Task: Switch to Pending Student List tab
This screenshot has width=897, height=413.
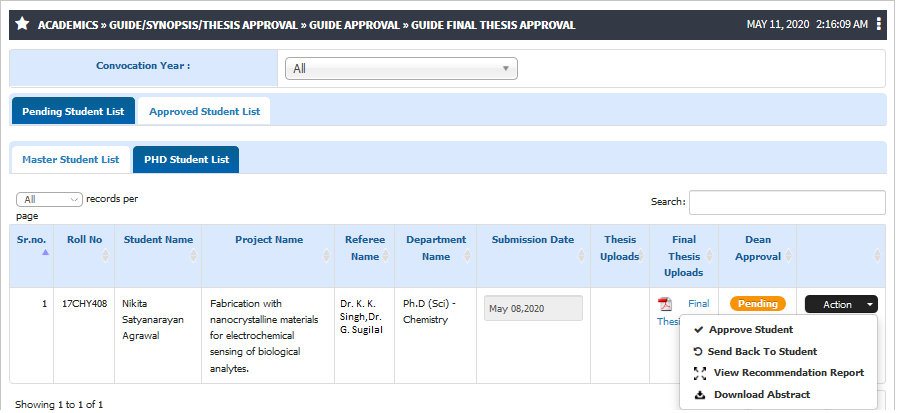Action: point(73,111)
